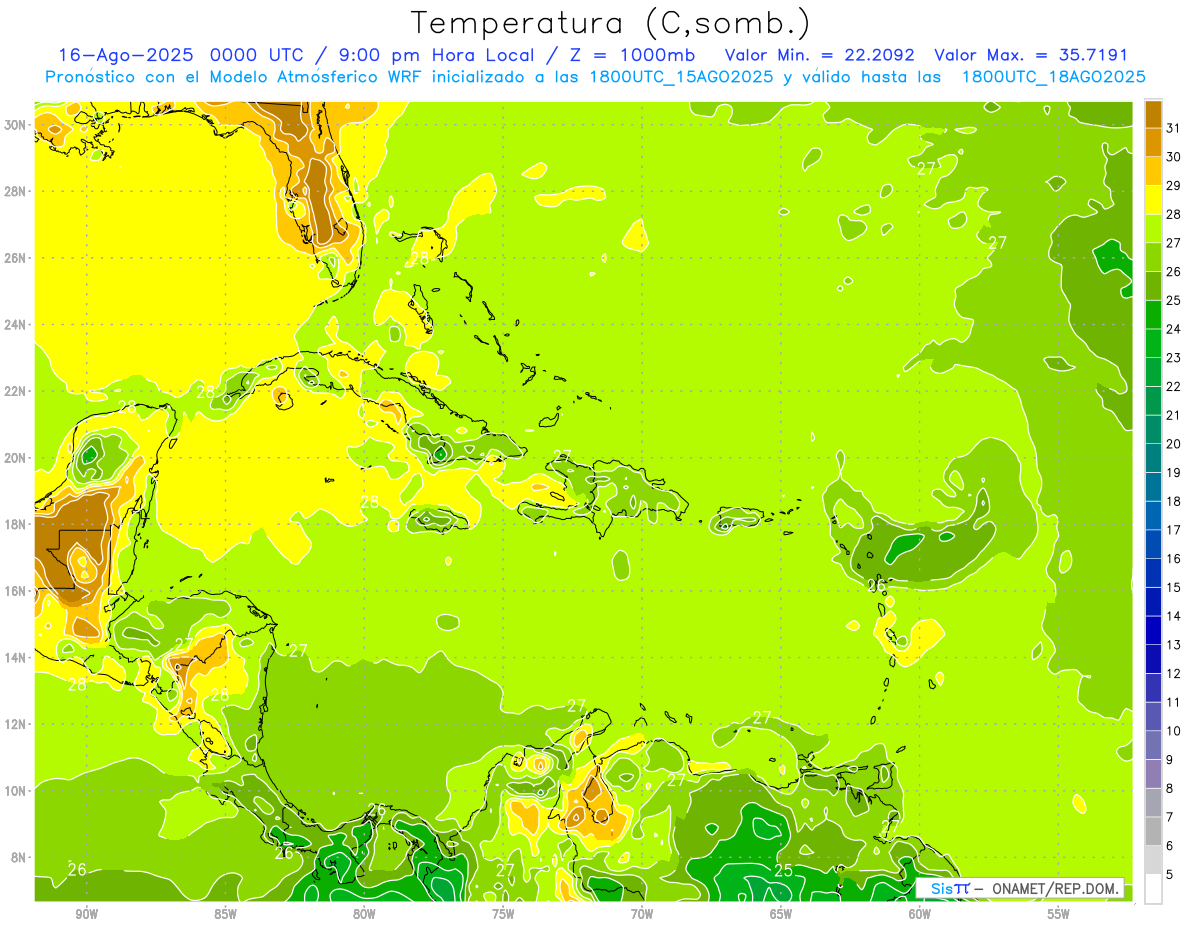Click the legend value 5
The width and height of the screenshot is (1200, 927).
[1171, 874]
